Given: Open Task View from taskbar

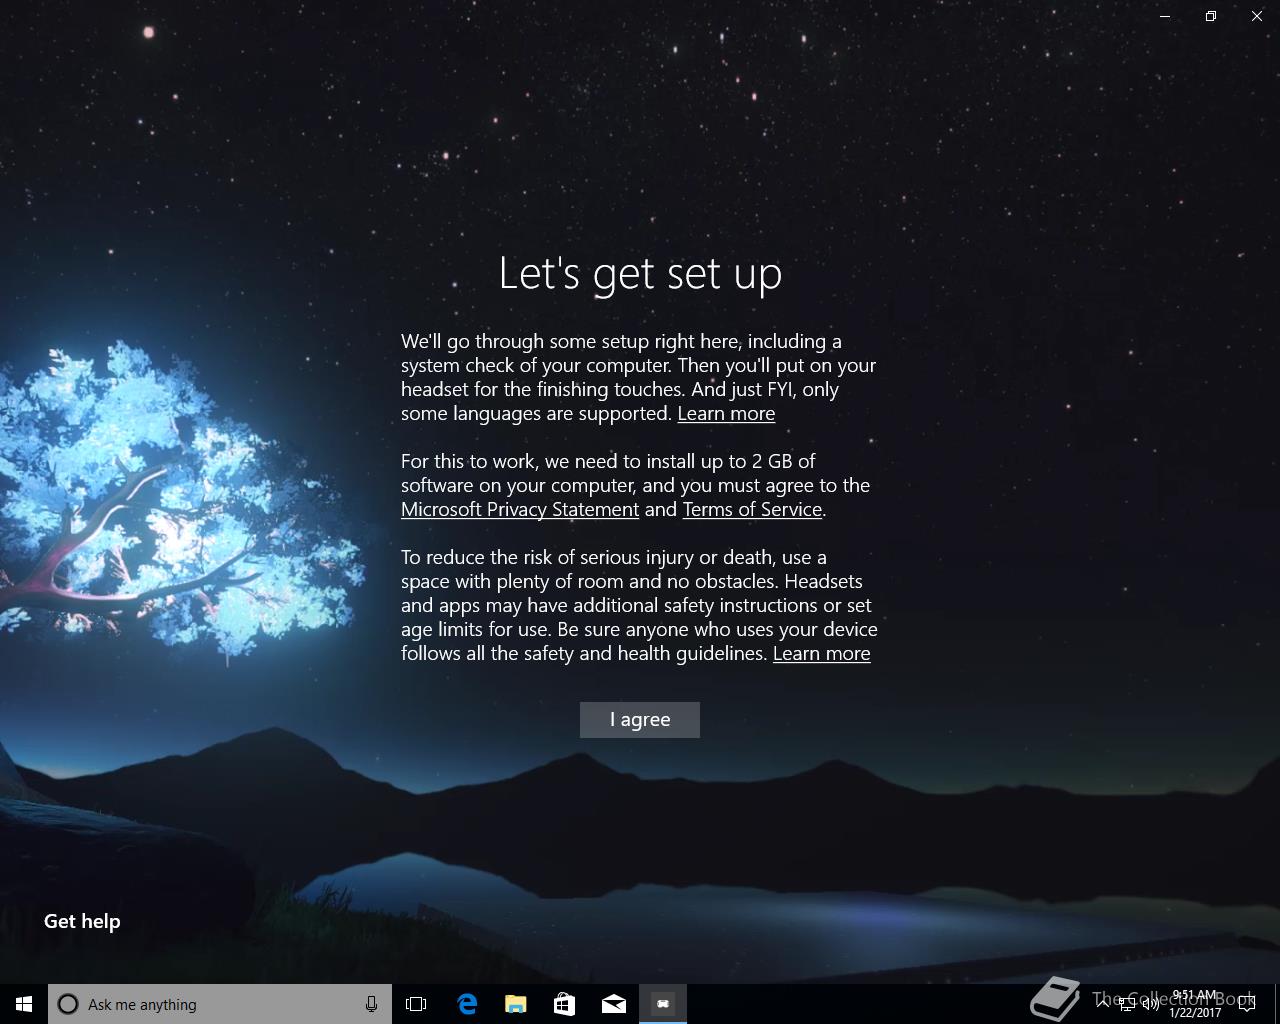Looking at the screenshot, I should (416, 1004).
